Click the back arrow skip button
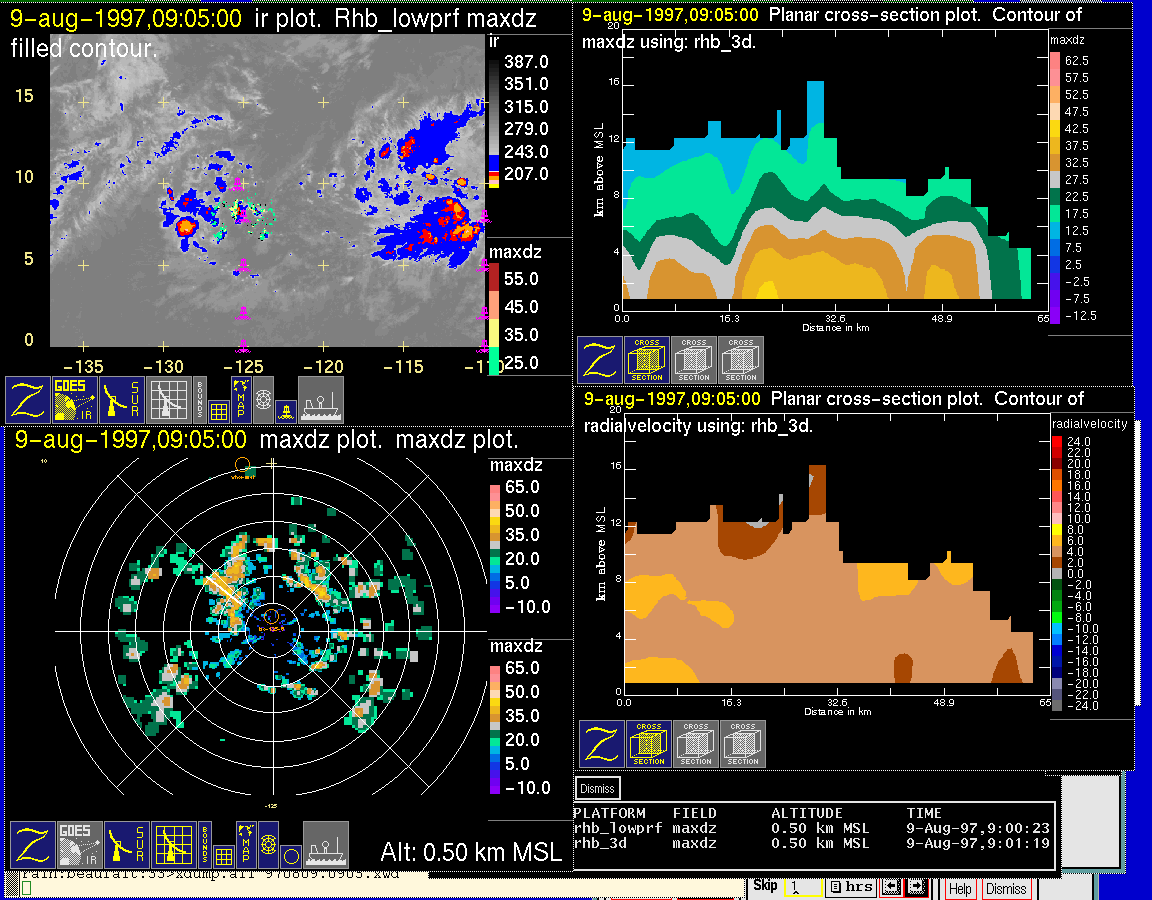 pos(891,887)
